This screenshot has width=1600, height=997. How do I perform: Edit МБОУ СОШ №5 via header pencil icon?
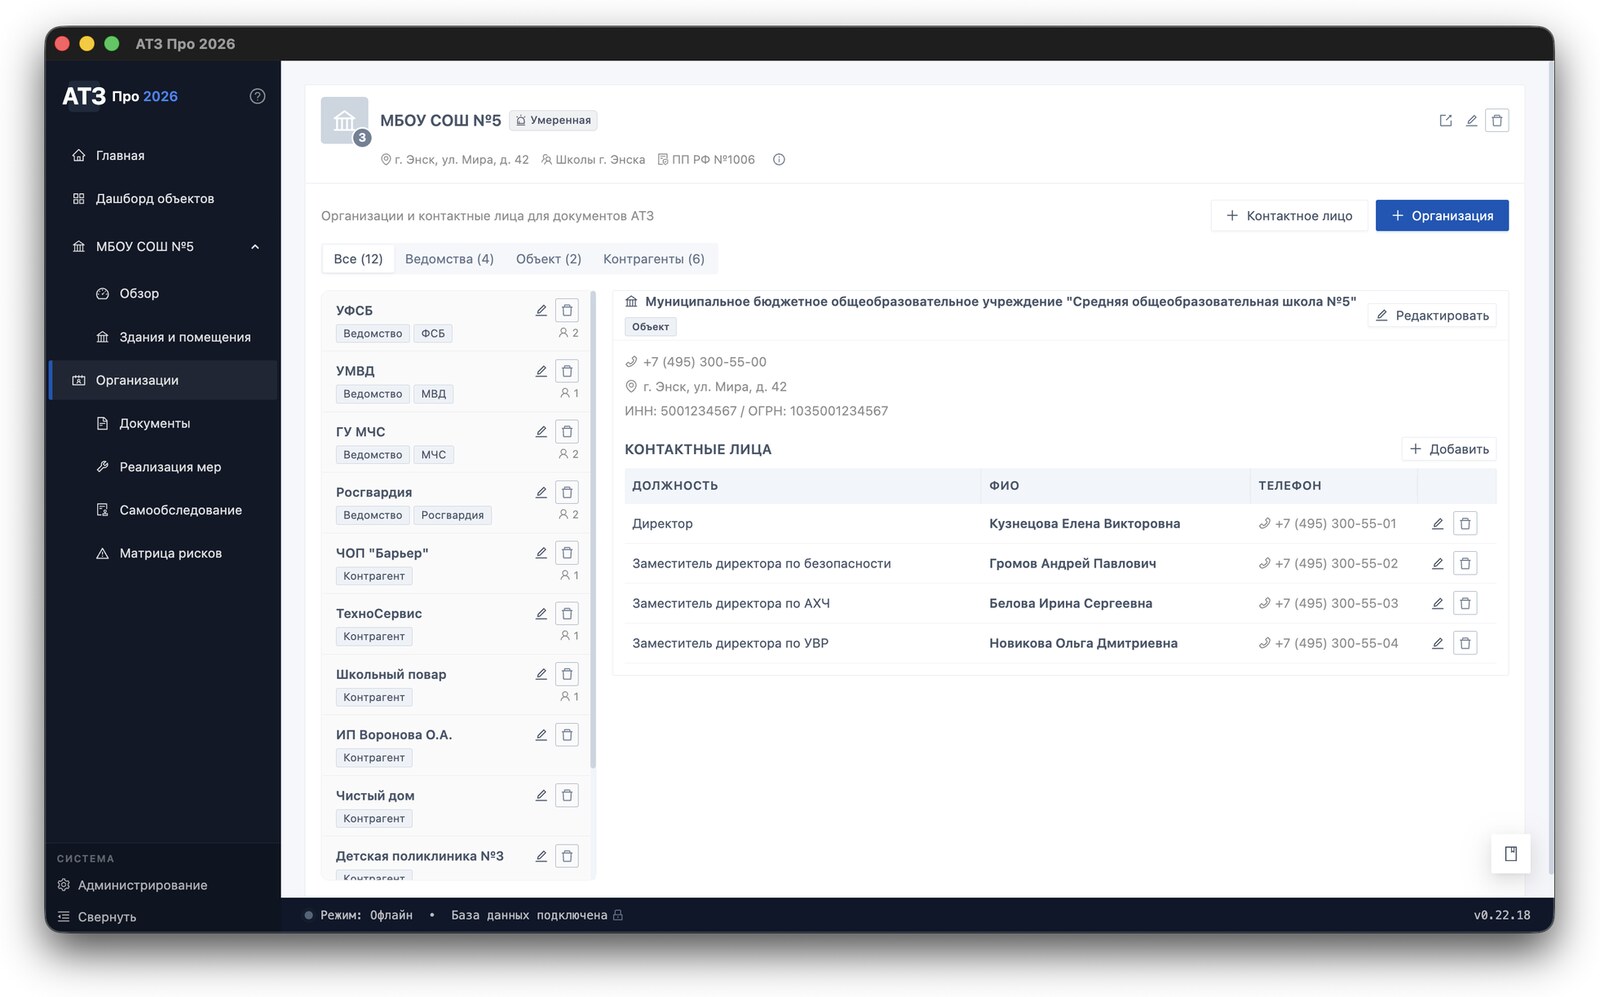tap(1471, 120)
